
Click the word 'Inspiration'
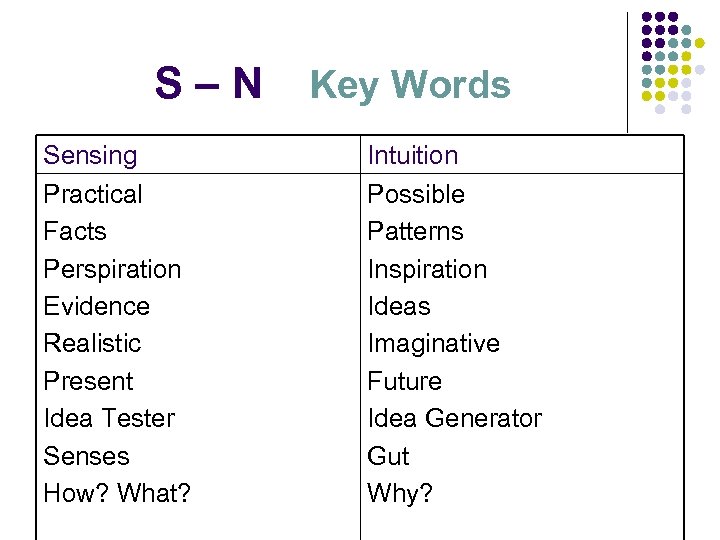click(427, 269)
